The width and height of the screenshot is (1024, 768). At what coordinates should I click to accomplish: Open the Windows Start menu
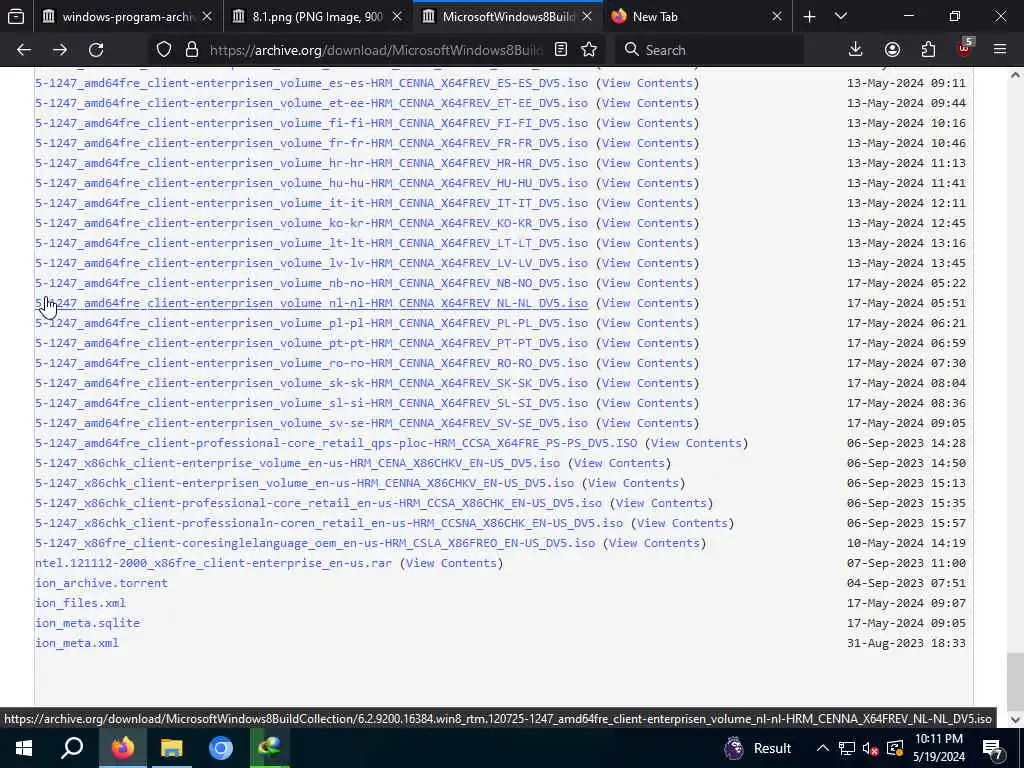pyautogui.click(x=24, y=748)
